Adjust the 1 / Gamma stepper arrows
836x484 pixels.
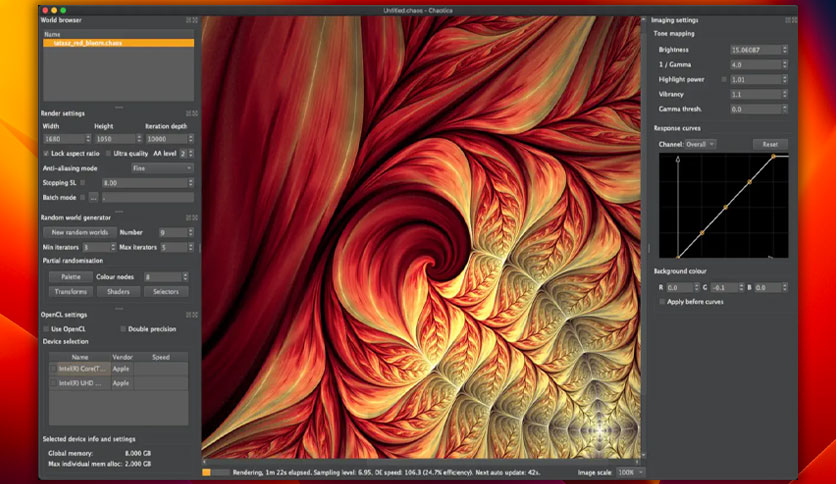784,64
